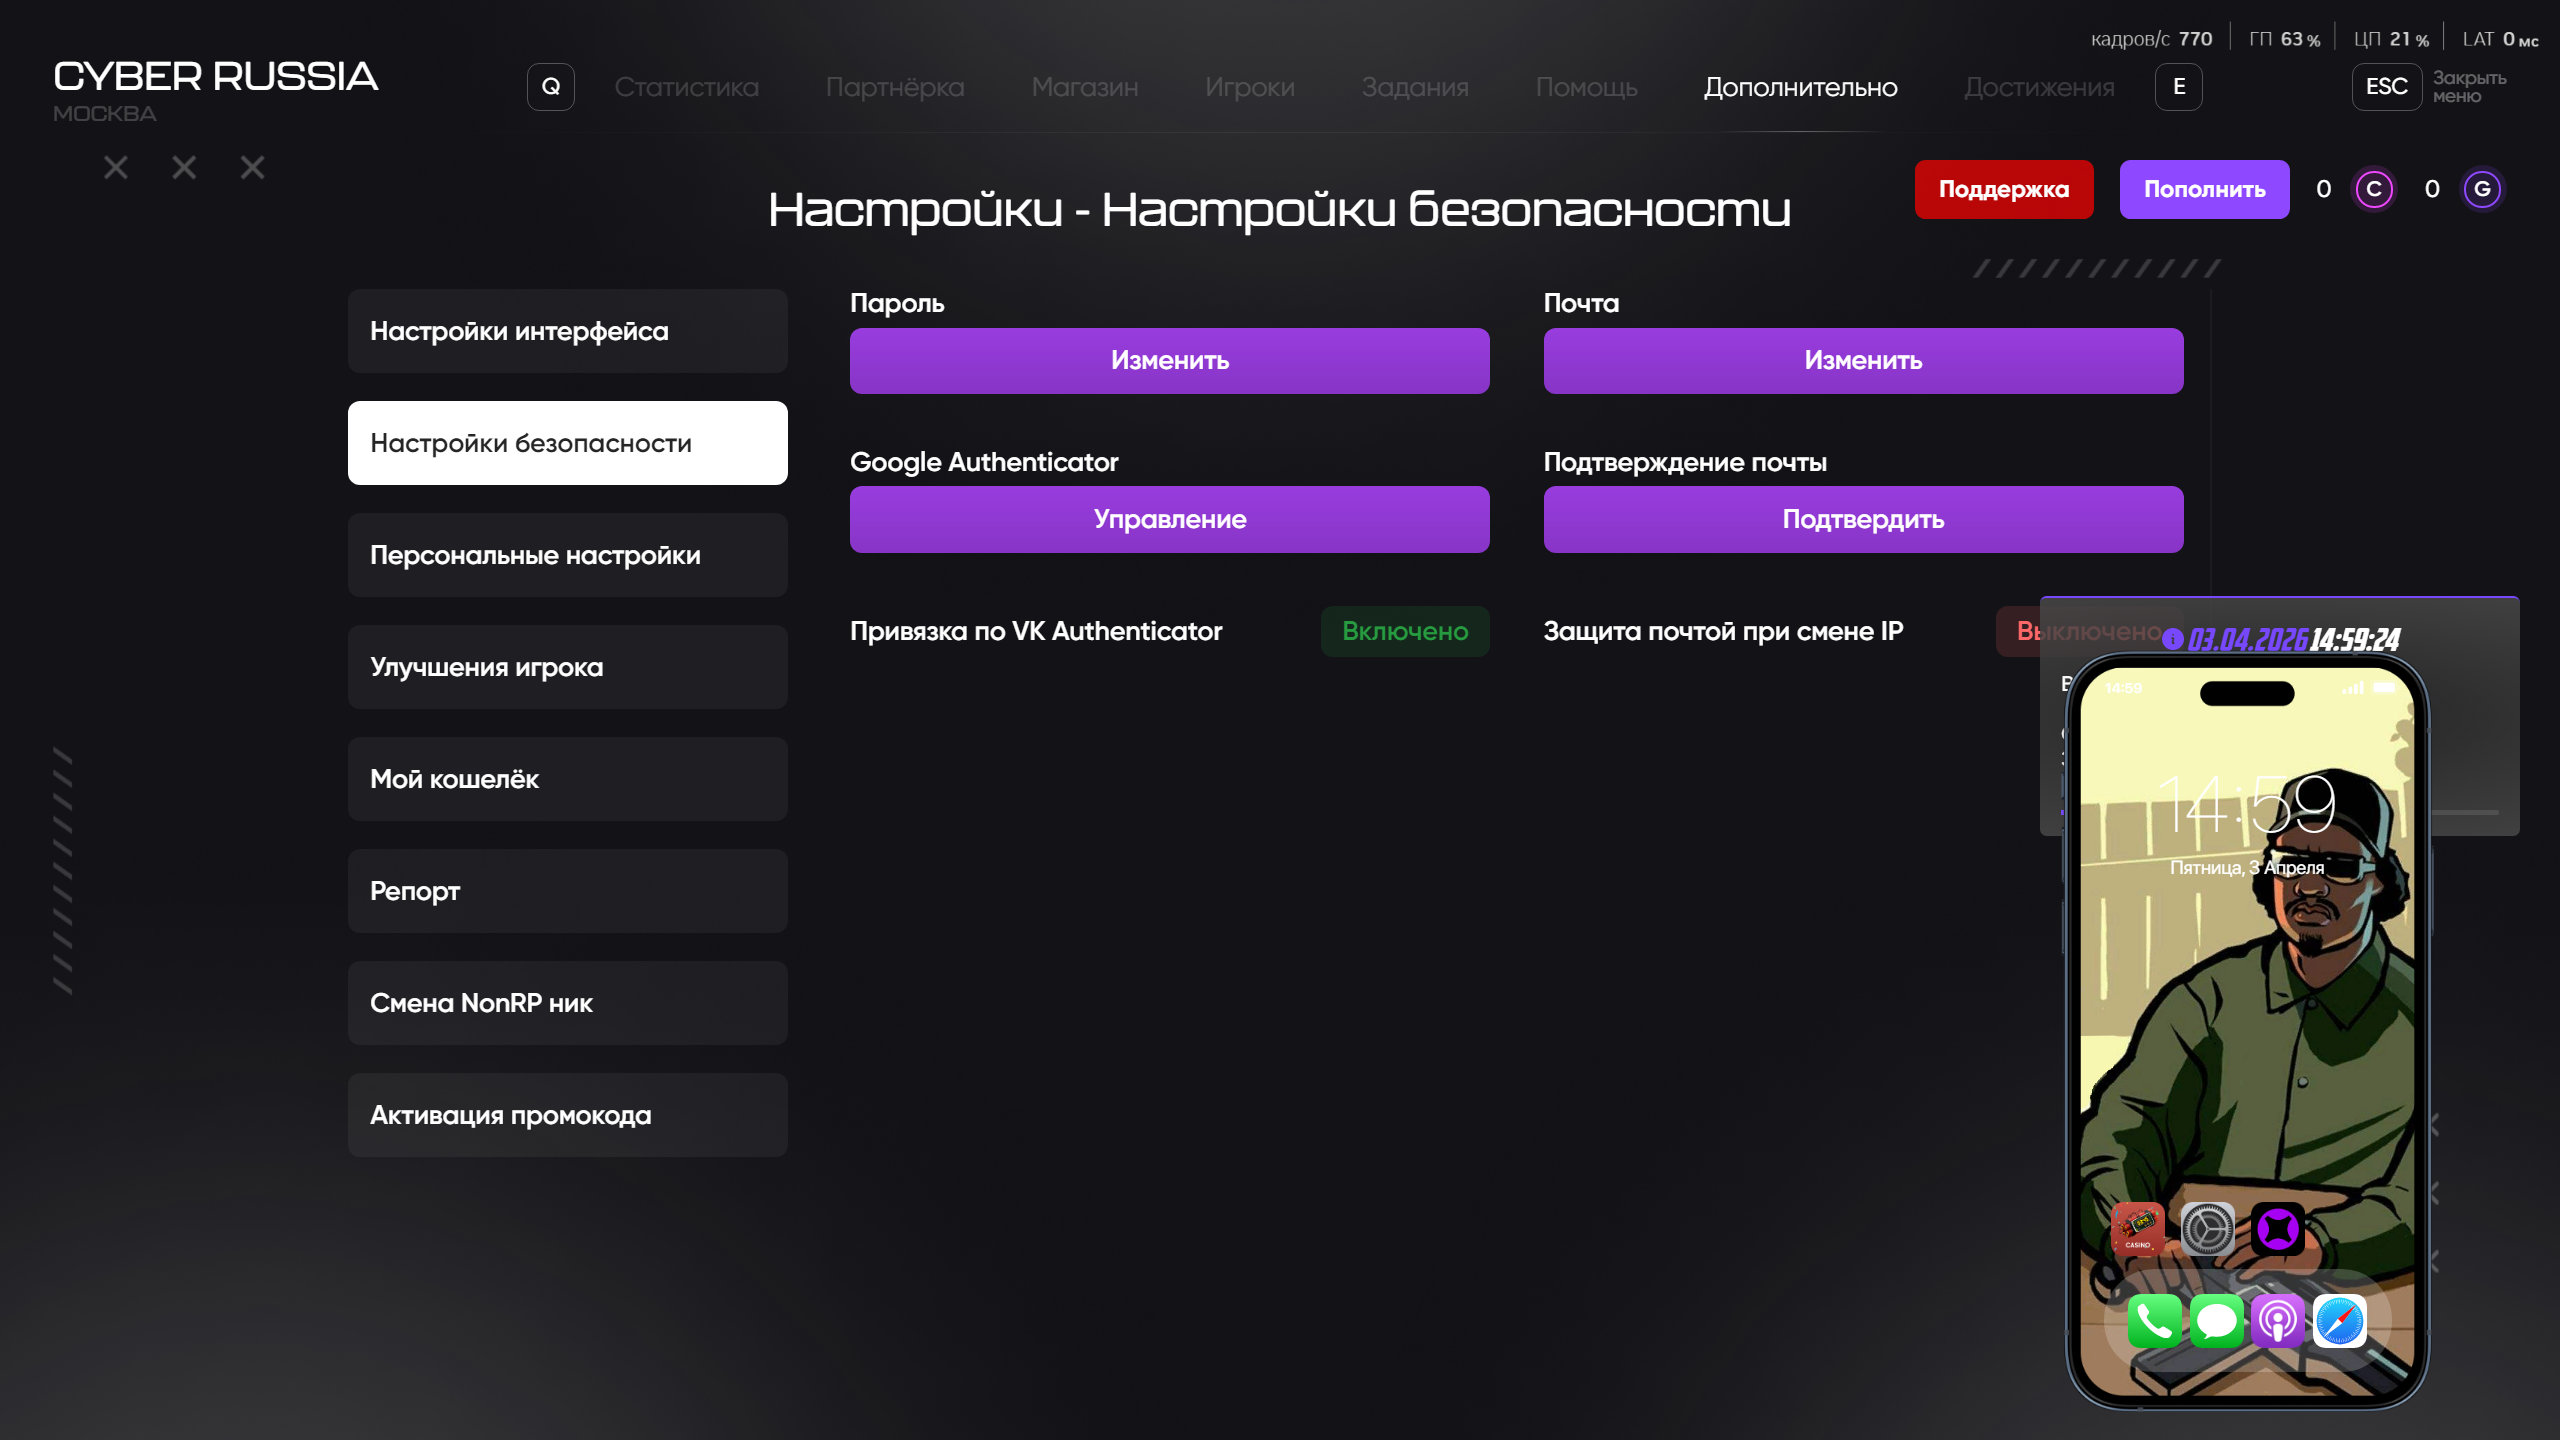
Task: Select Персональные настройки in the sidebar
Action: click(567, 555)
